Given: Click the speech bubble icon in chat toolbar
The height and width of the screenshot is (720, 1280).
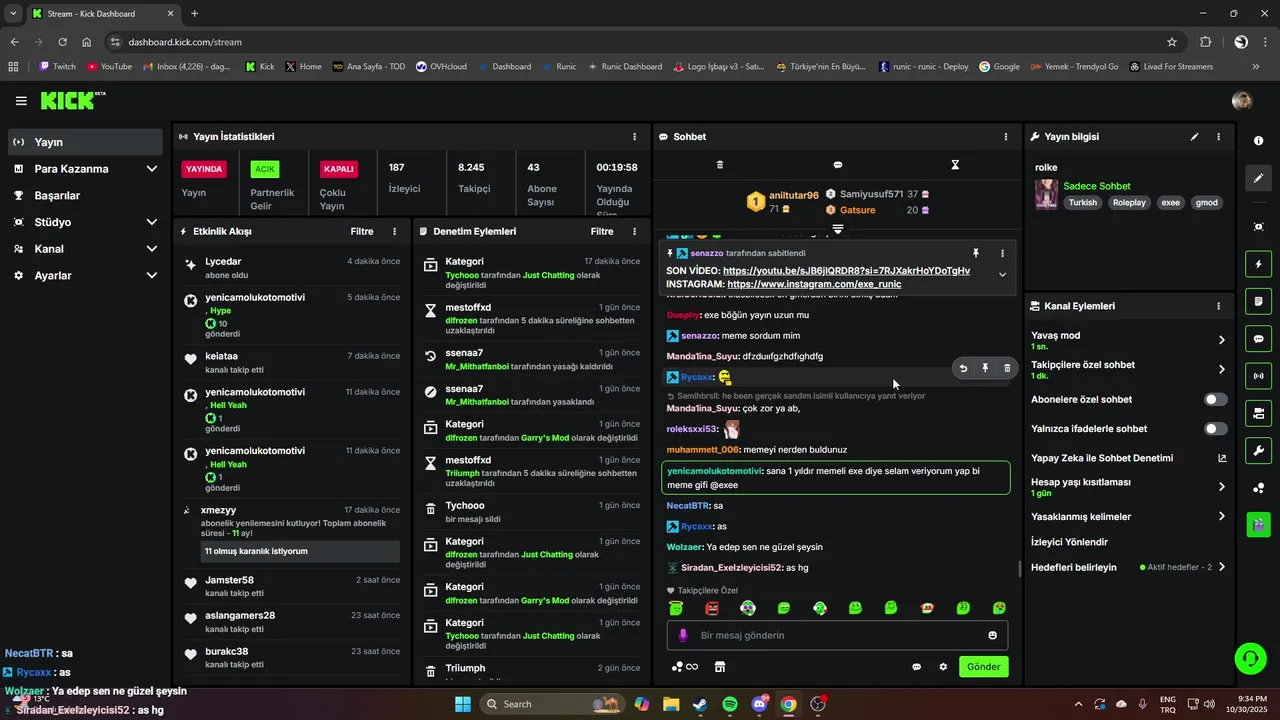Looking at the screenshot, I should tap(838, 165).
